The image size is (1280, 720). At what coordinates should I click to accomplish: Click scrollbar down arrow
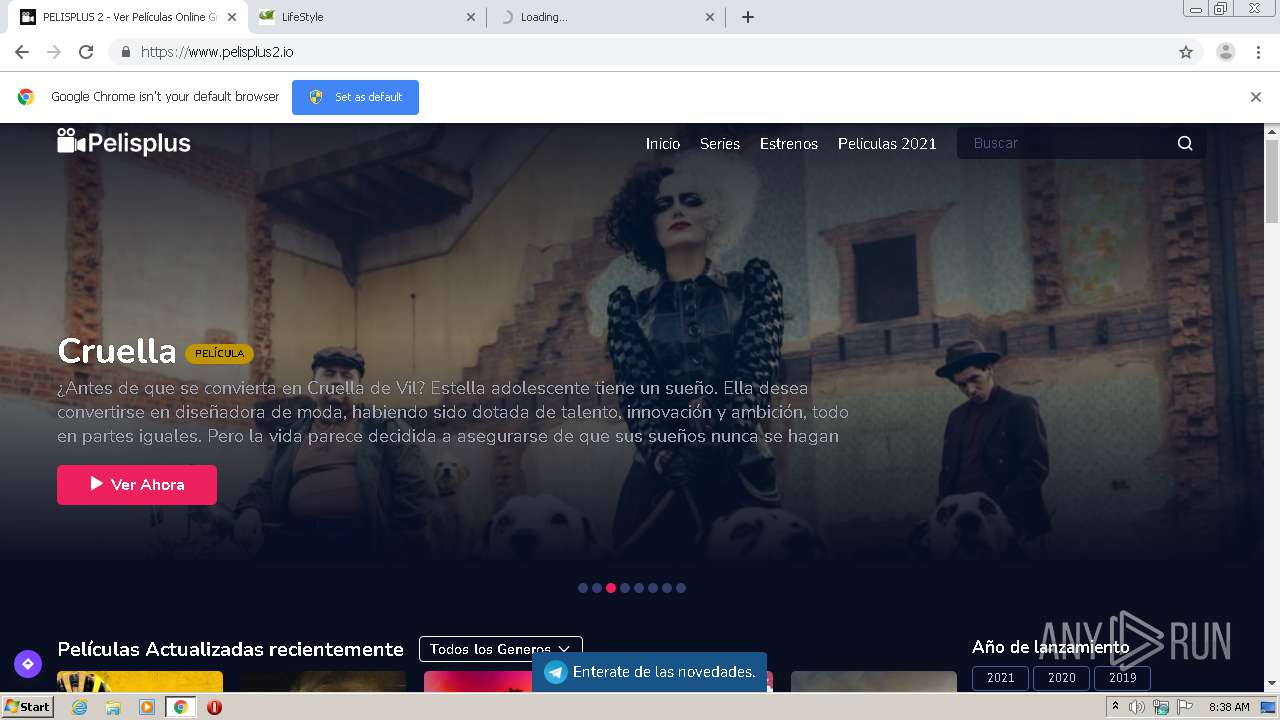1272,684
